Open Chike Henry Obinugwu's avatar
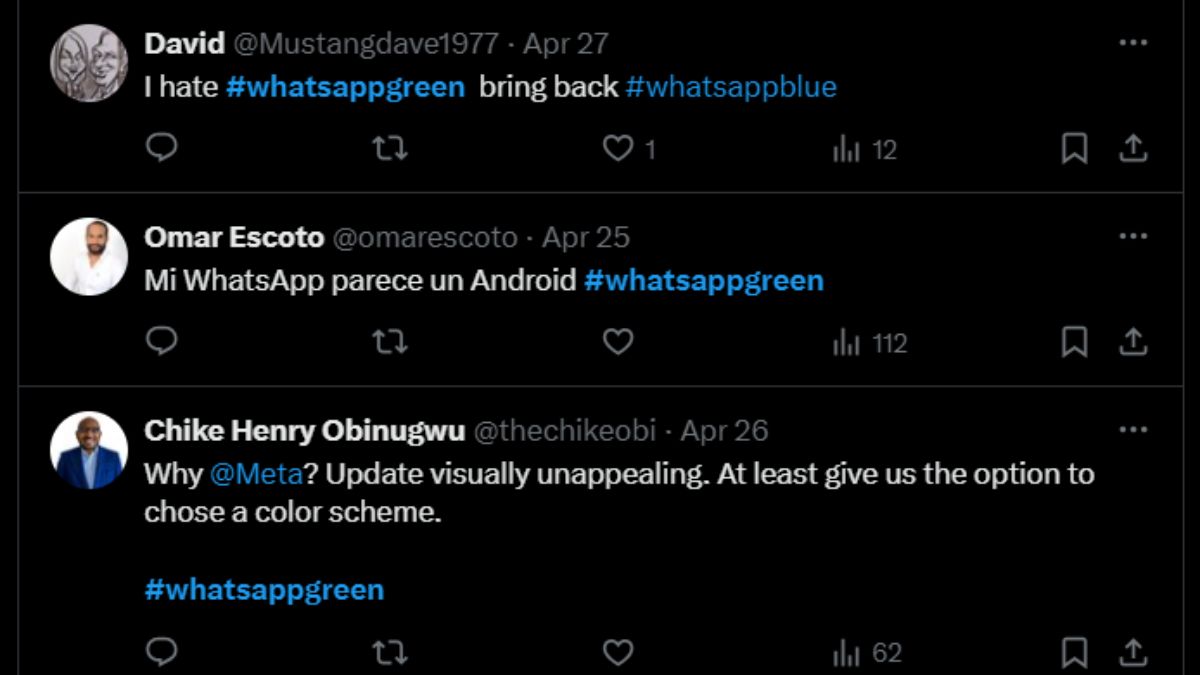 tap(89, 450)
